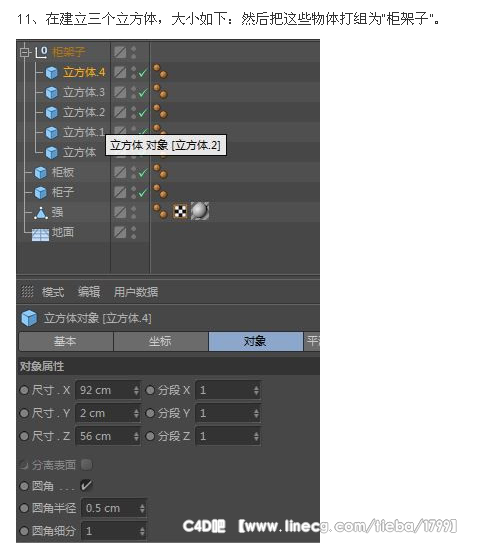
Task: Open the 用户数据 menu
Action: point(136,292)
